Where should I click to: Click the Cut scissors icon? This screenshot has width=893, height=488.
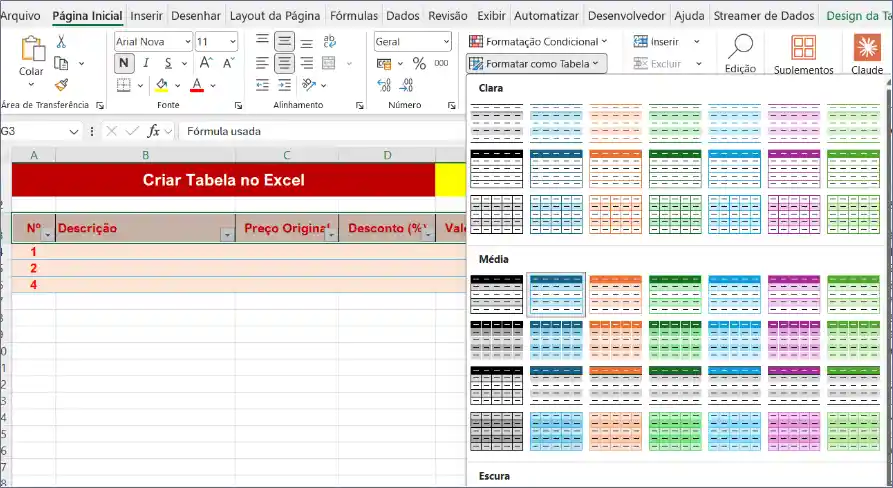point(61,42)
